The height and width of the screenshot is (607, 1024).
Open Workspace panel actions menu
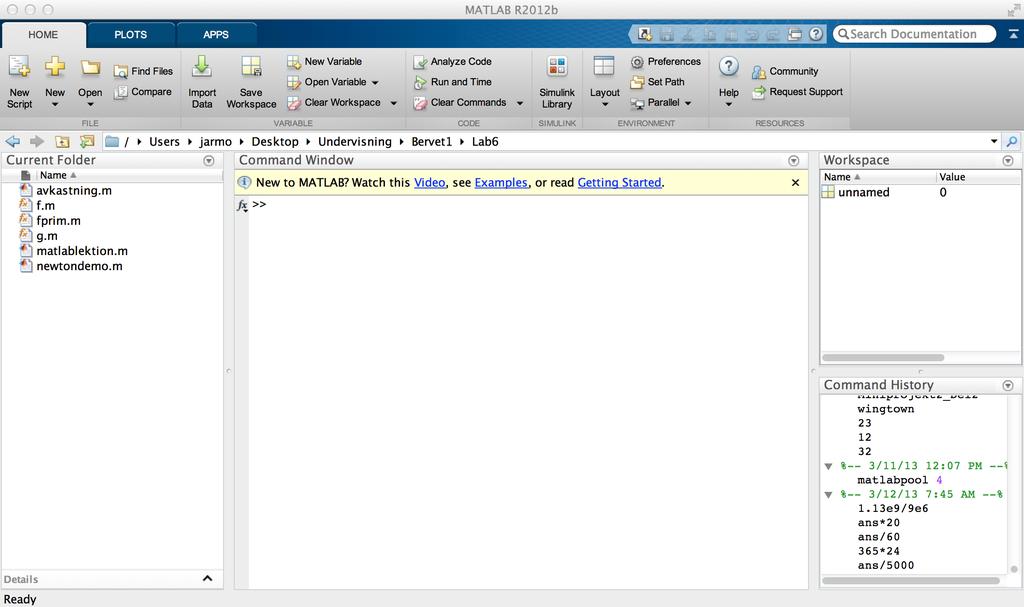pyautogui.click(x=1008, y=161)
